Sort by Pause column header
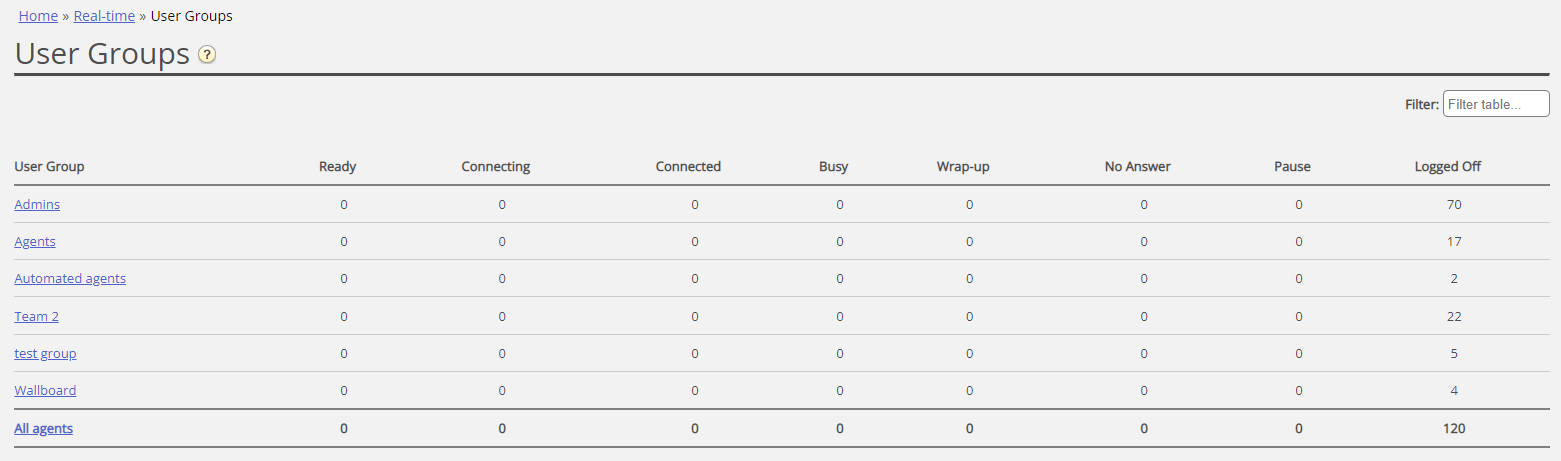This screenshot has height=461, width=1561. [1292, 166]
